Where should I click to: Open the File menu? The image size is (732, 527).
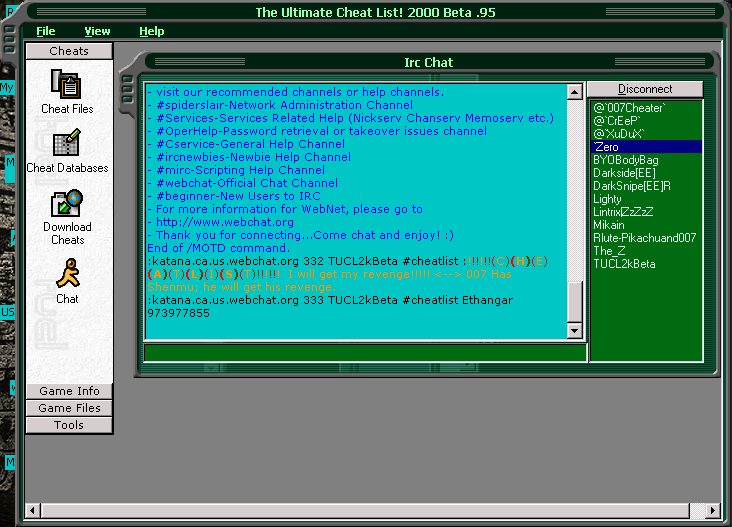click(46, 31)
